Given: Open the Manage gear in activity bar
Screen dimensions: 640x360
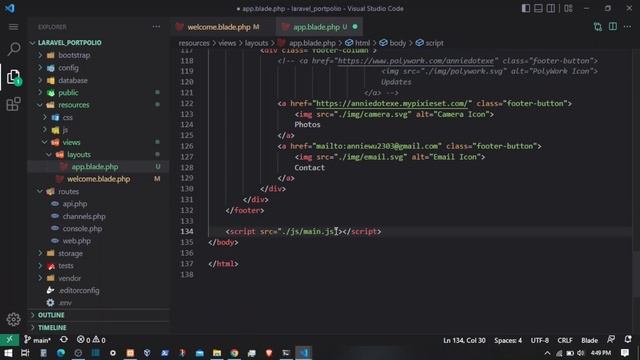Looking at the screenshot, I should click(13, 319).
